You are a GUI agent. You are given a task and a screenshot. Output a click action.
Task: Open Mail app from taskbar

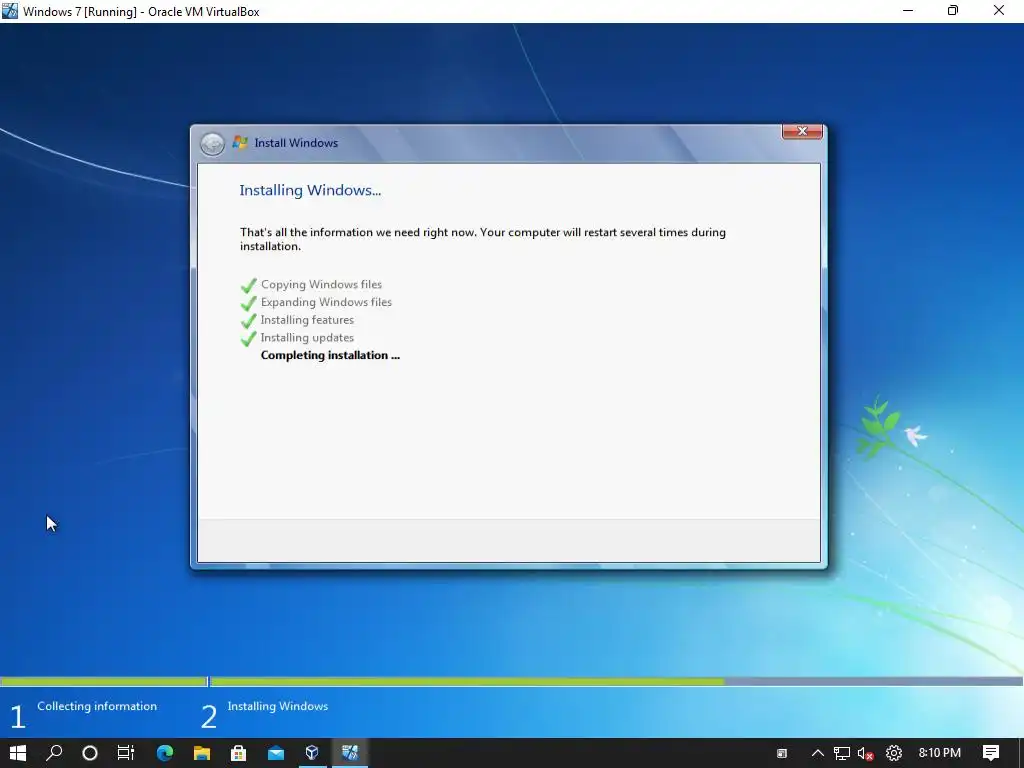(x=276, y=753)
